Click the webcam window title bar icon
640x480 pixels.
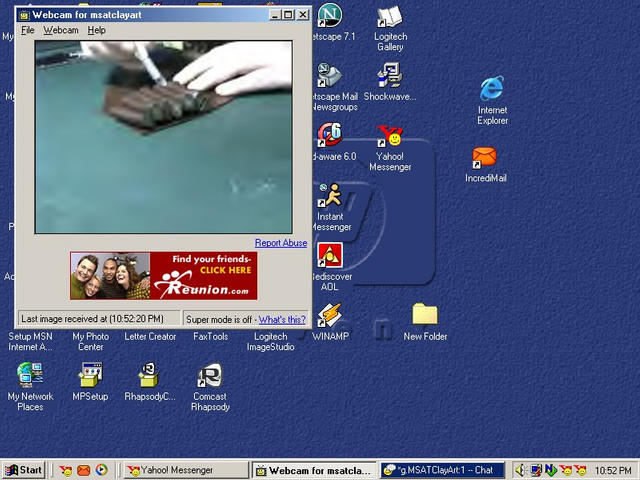pos(24,16)
